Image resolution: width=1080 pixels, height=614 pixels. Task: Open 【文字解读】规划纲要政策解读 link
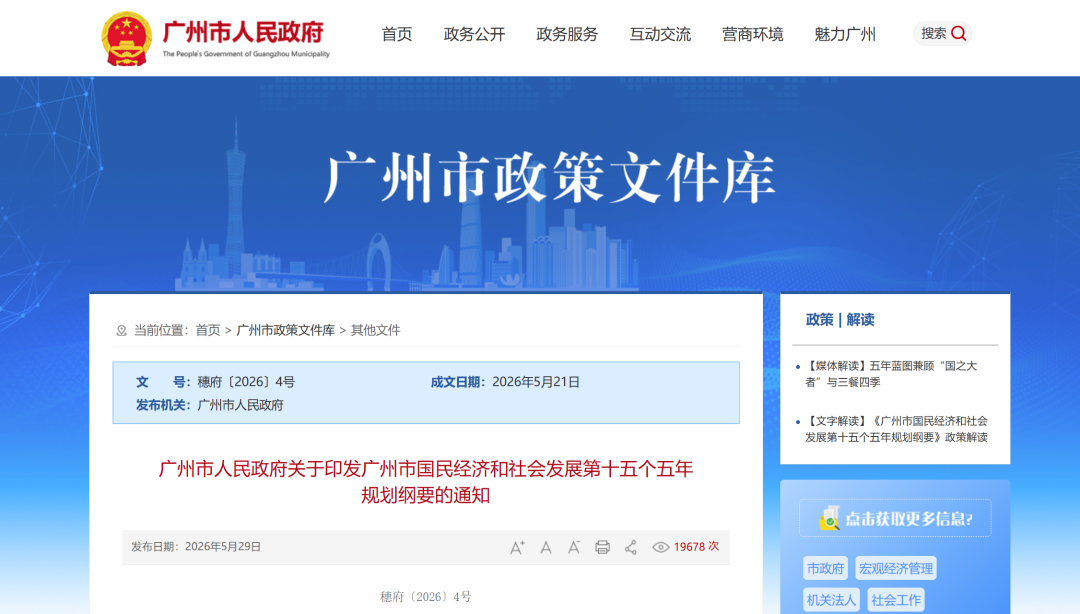tap(896, 429)
